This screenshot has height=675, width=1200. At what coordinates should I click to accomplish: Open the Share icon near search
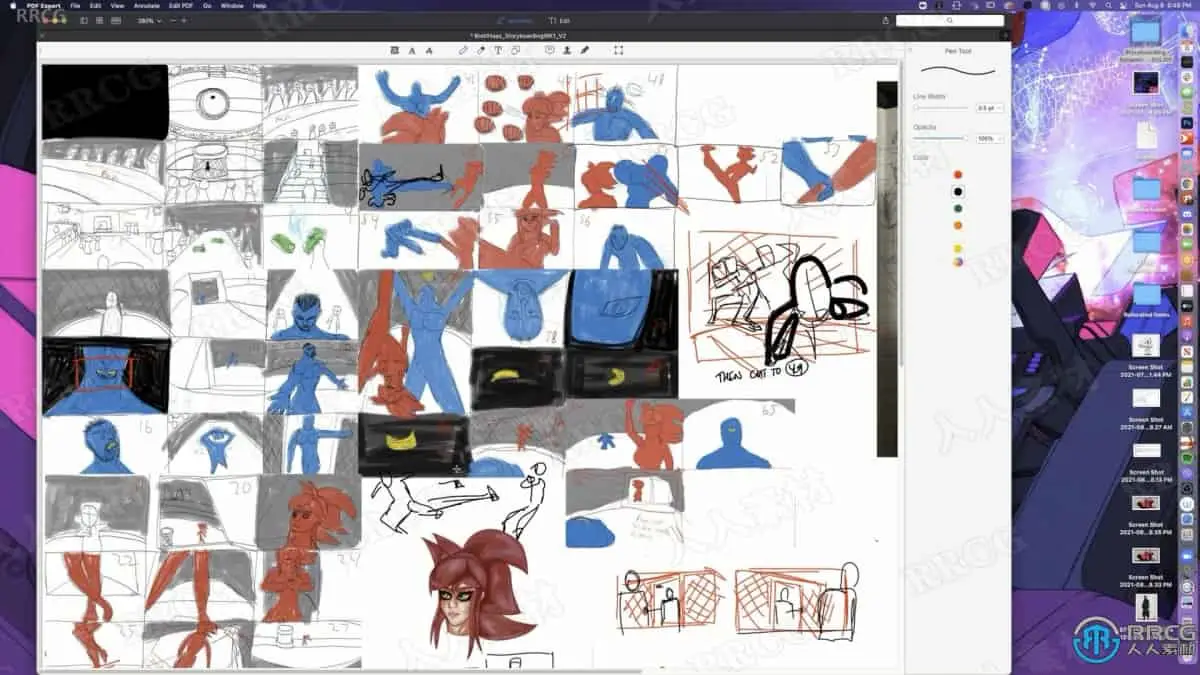pos(885,20)
